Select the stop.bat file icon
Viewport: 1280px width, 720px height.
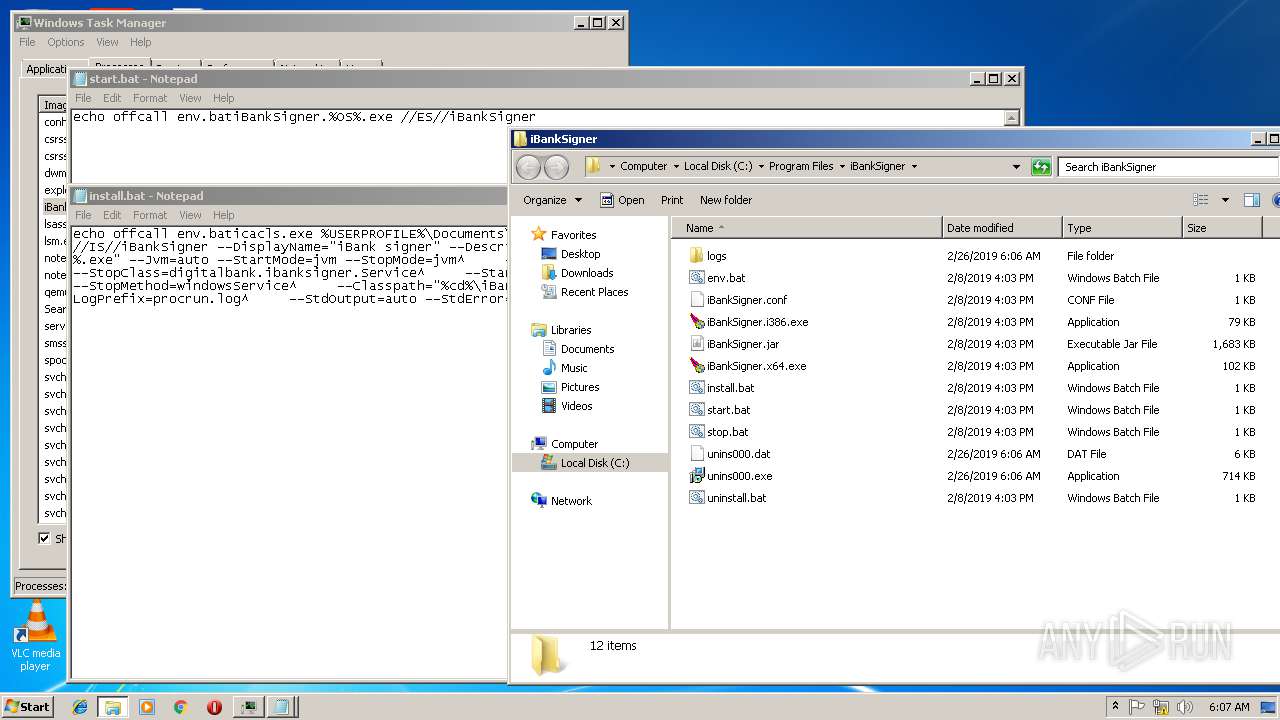click(697, 432)
